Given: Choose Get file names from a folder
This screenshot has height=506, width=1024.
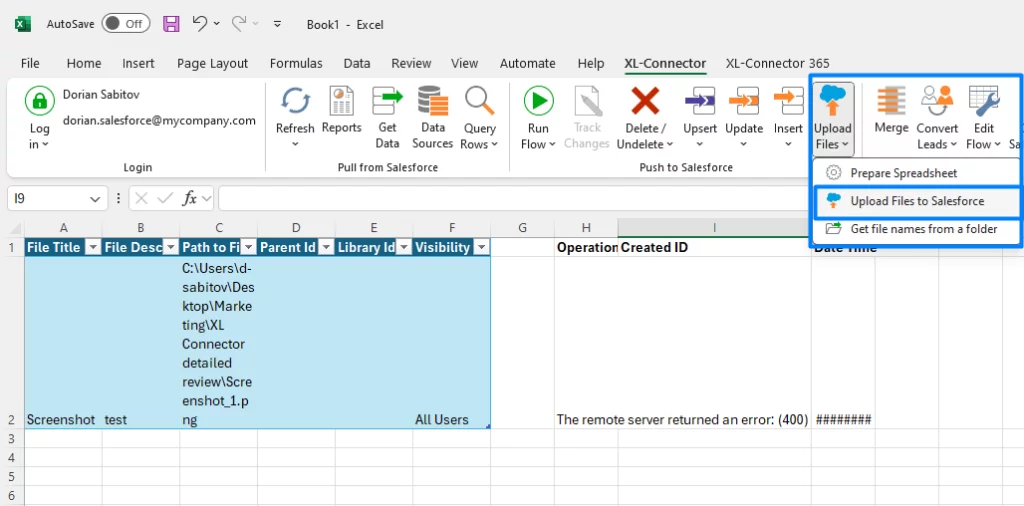Looking at the screenshot, I should [x=916, y=229].
